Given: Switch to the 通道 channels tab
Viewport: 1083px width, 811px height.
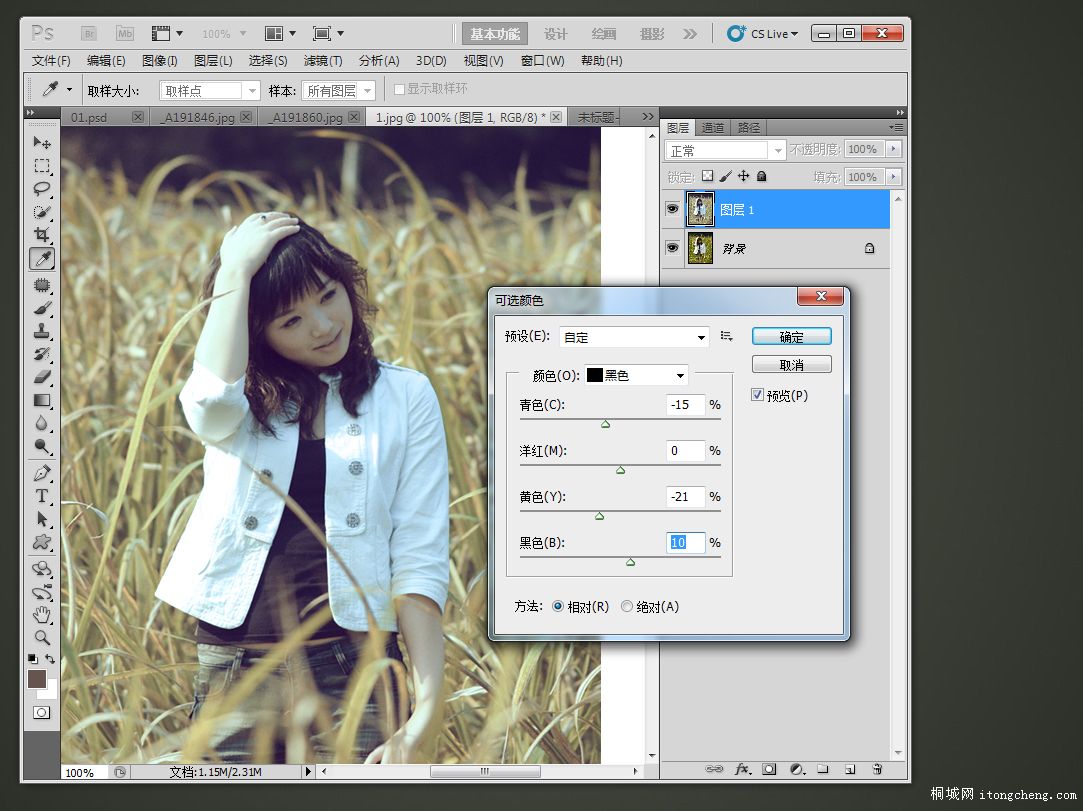Looking at the screenshot, I should click(713, 128).
